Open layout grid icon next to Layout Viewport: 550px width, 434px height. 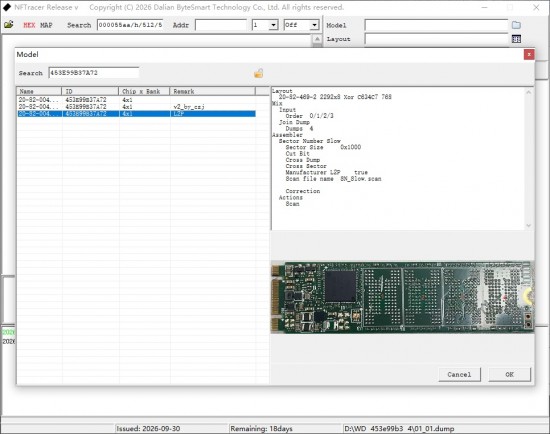516,39
